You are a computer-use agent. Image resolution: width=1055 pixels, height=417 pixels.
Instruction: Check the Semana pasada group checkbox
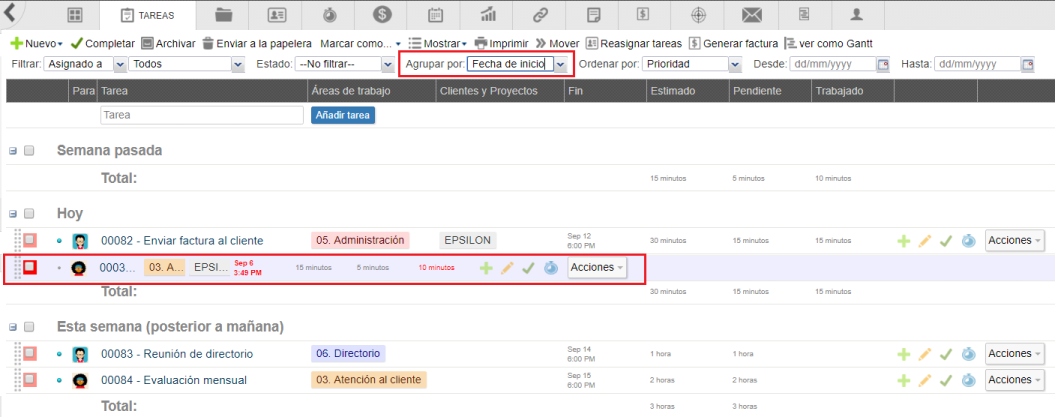(x=29, y=150)
